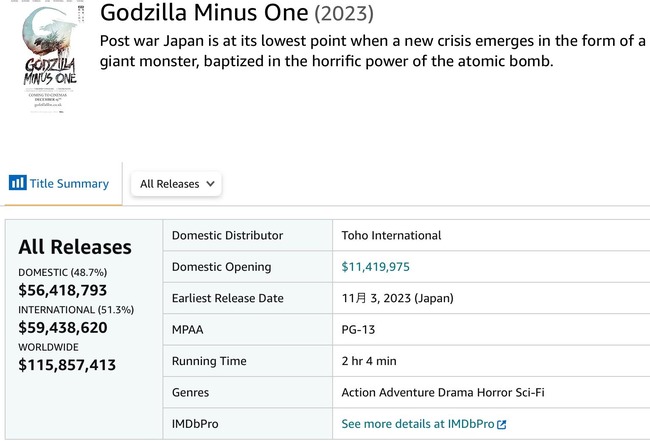Click the Godzilla Minus One title heading
Screen dimensions: 650x441
tap(204, 15)
